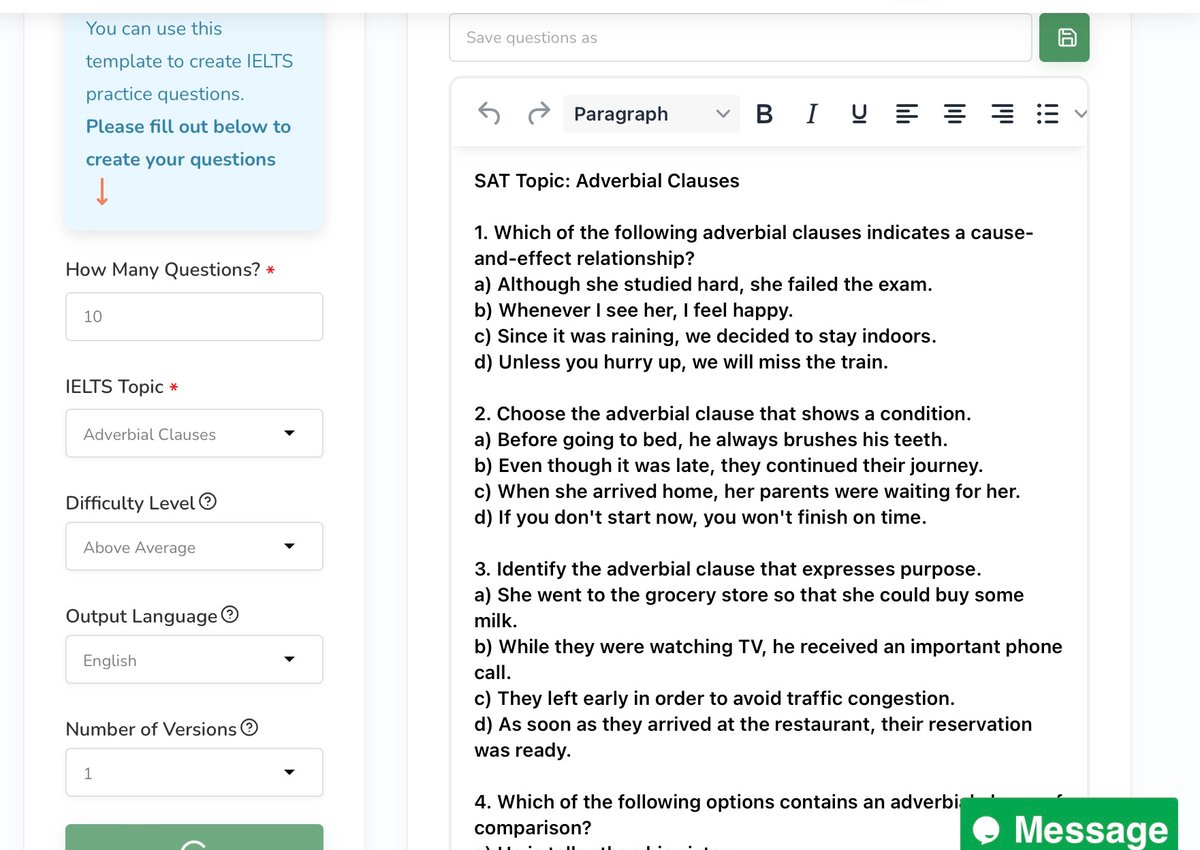This screenshot has height=850, width=1200.
Task: Open the IELTS Topic dropdown
Action: click(x=194, y=433)
